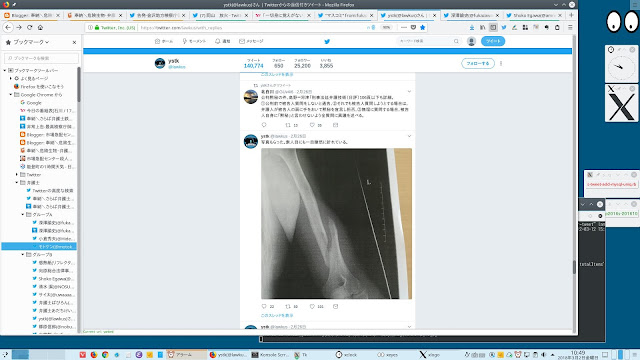Click the green padlock site-info icon
Image resolution: width=640 pixels, height=360 pixels.
97,28
